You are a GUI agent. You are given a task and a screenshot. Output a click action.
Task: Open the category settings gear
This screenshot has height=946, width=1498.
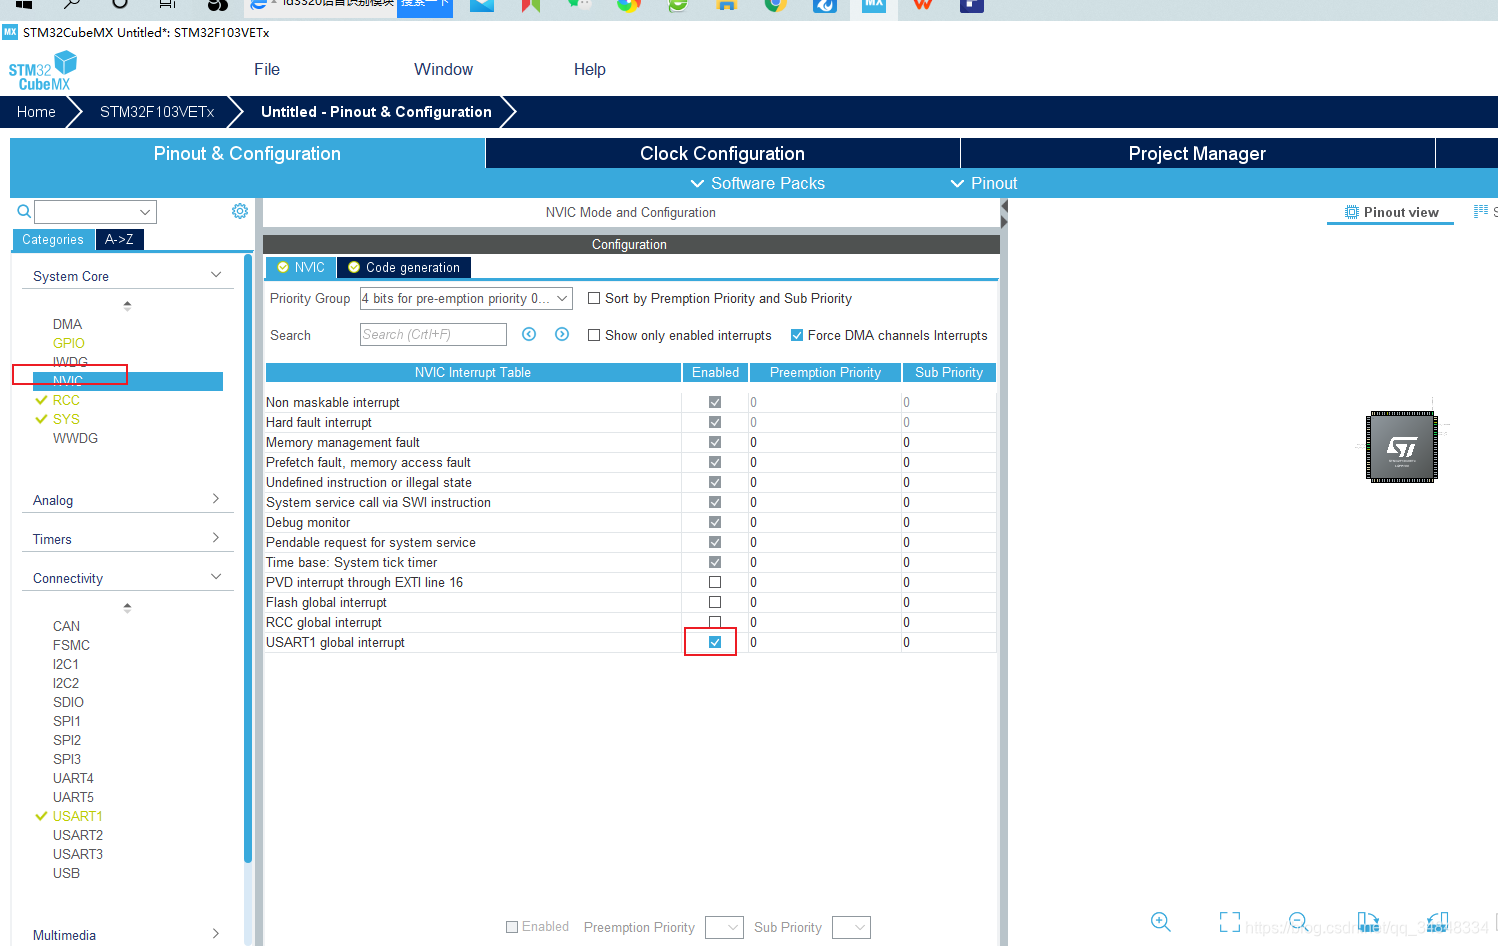coord(240,211)
